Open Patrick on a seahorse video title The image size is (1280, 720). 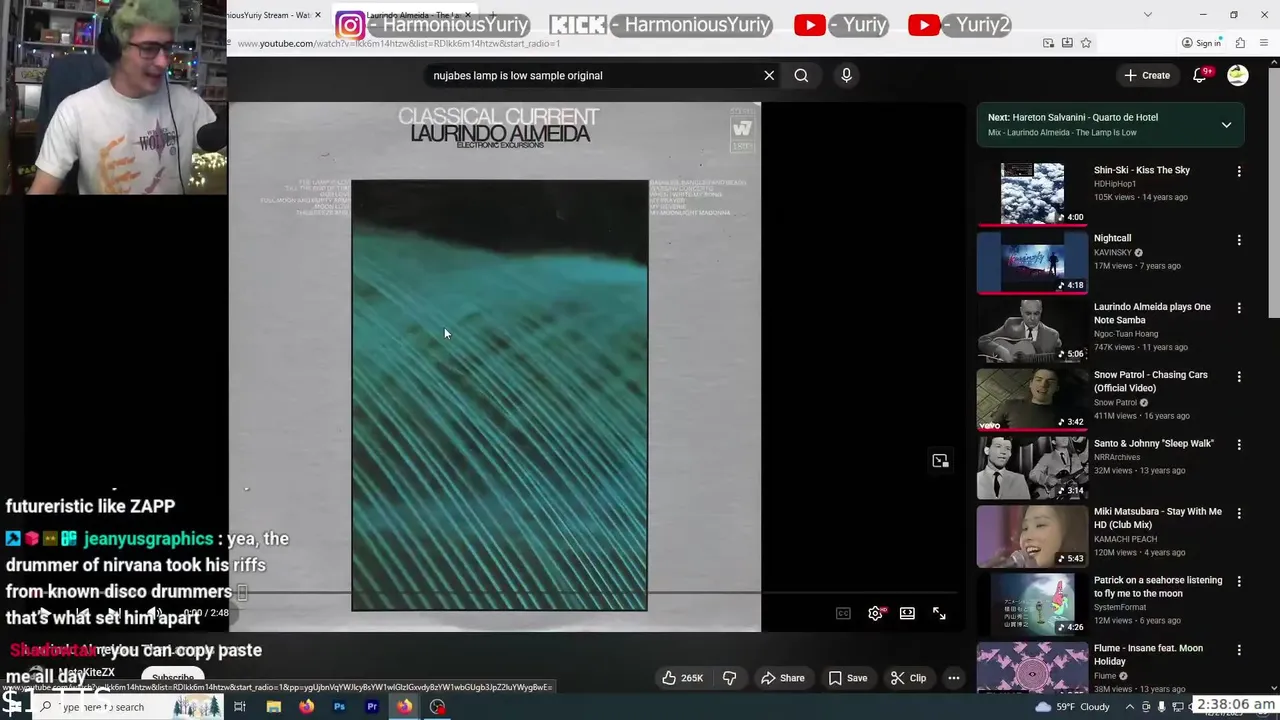pos(1158,586)
